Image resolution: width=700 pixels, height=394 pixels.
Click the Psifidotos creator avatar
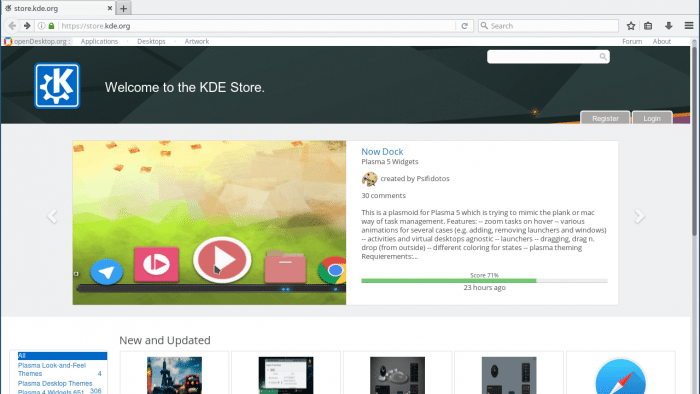tap(369, 179)
